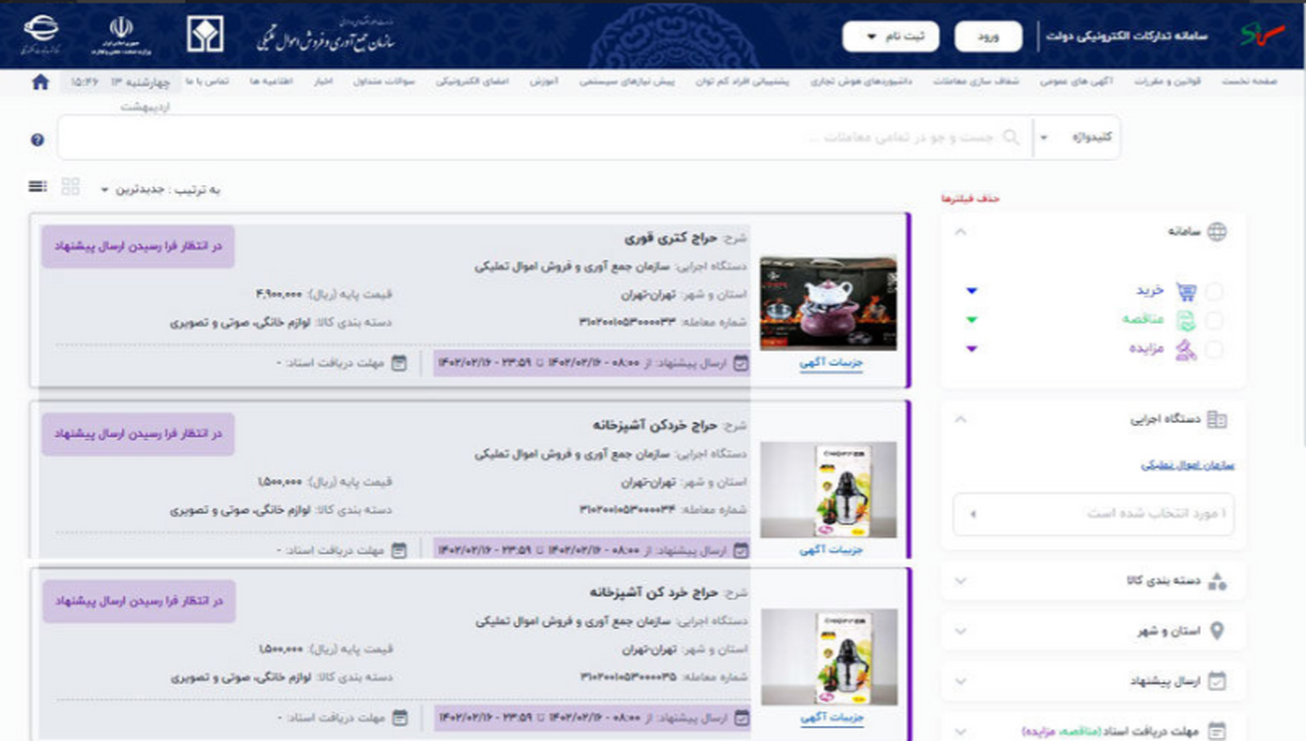The height and width of the screenshot is (741, 1306).
Task: Click the kitchen chopper product thumbnail
Action: pyautogui.click(x=828, y=490)
